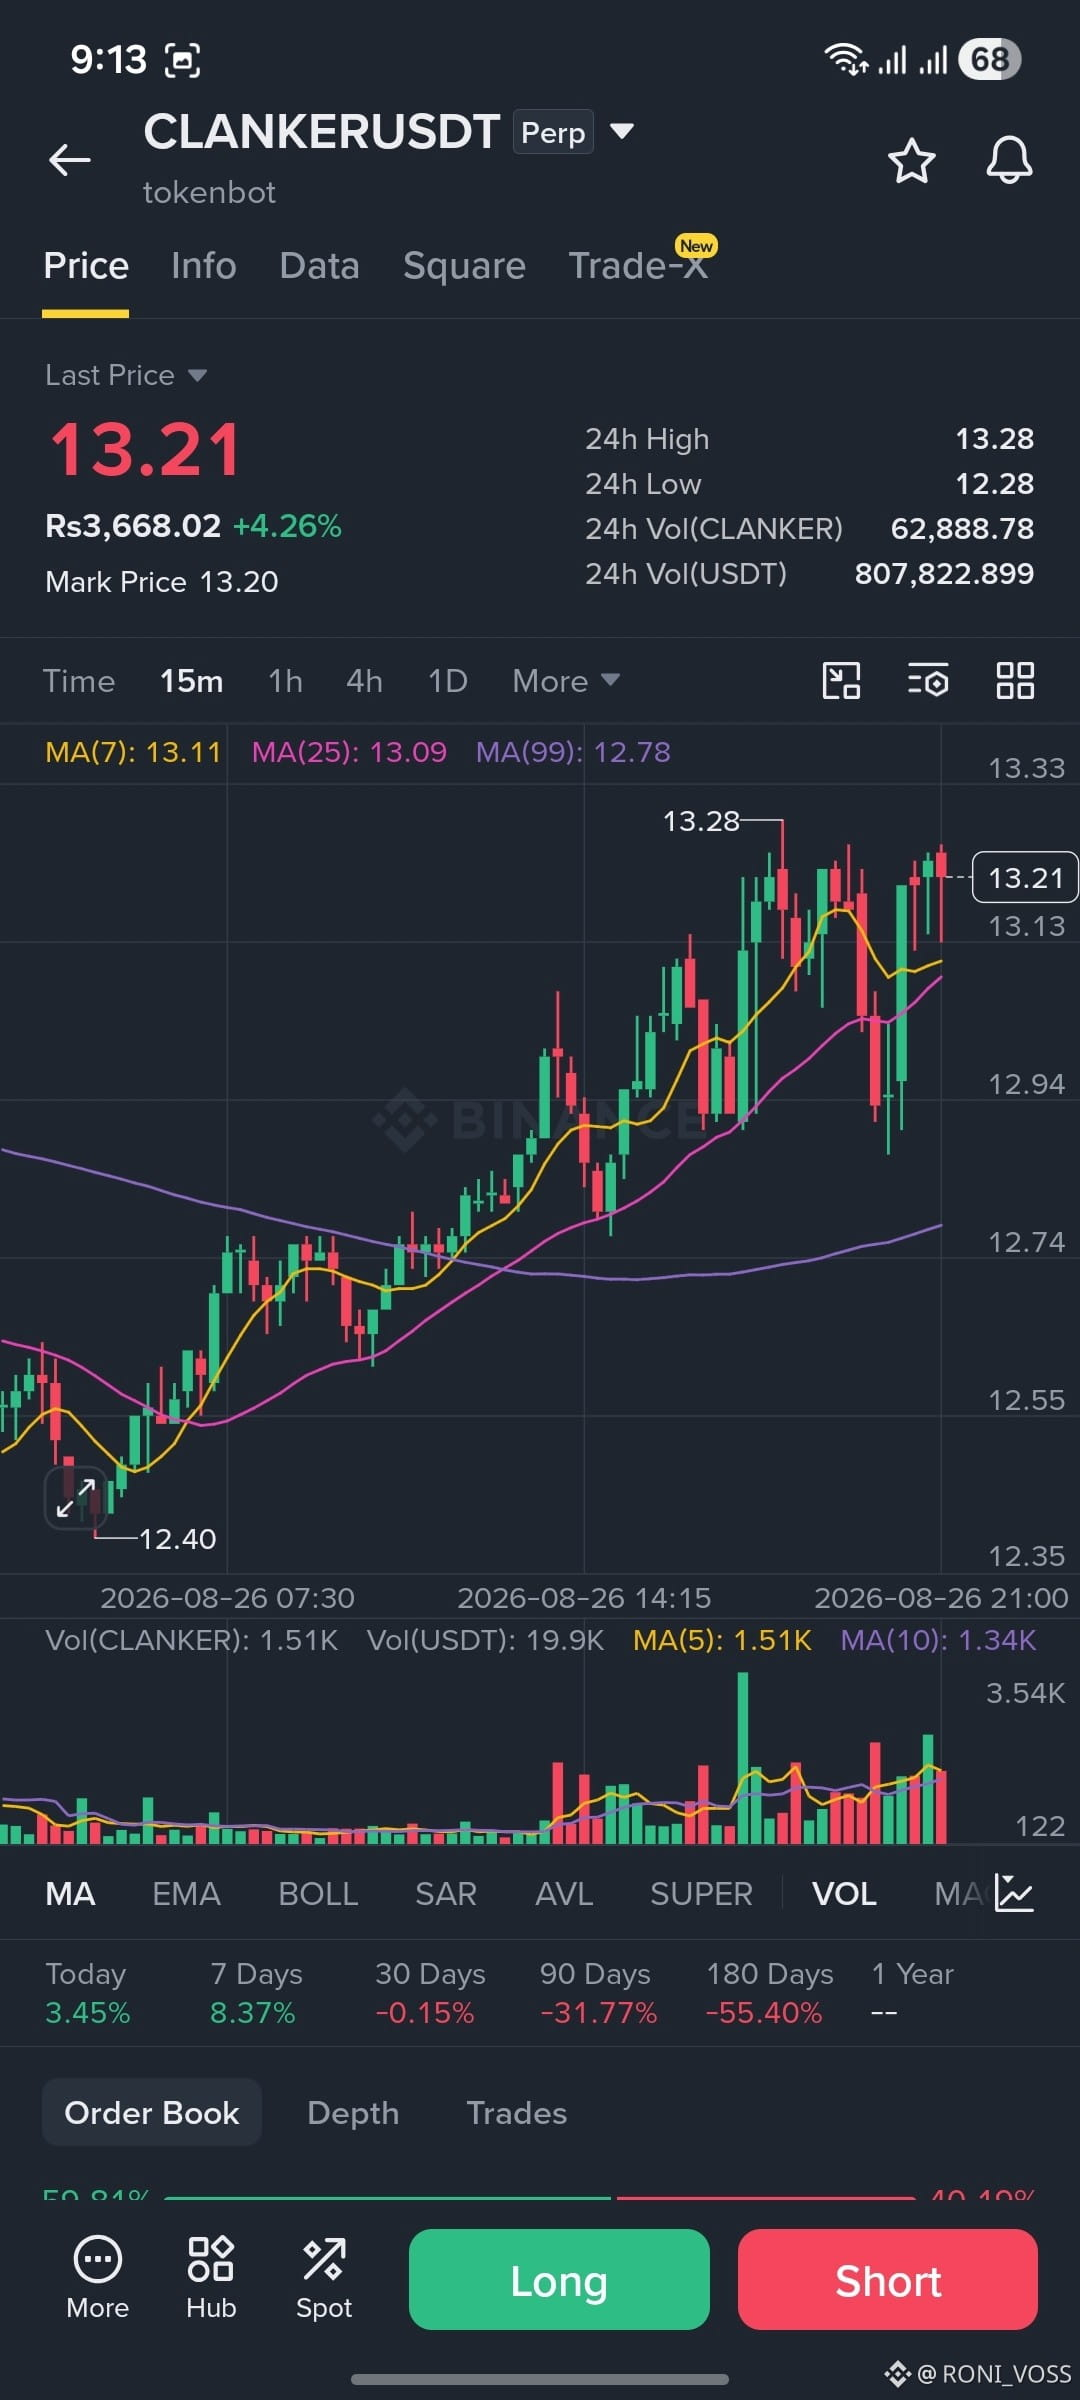Viewport: 1080px width, 2400px height.
Task: Toggle the EMA indicator
Action: coord(186,1894)
